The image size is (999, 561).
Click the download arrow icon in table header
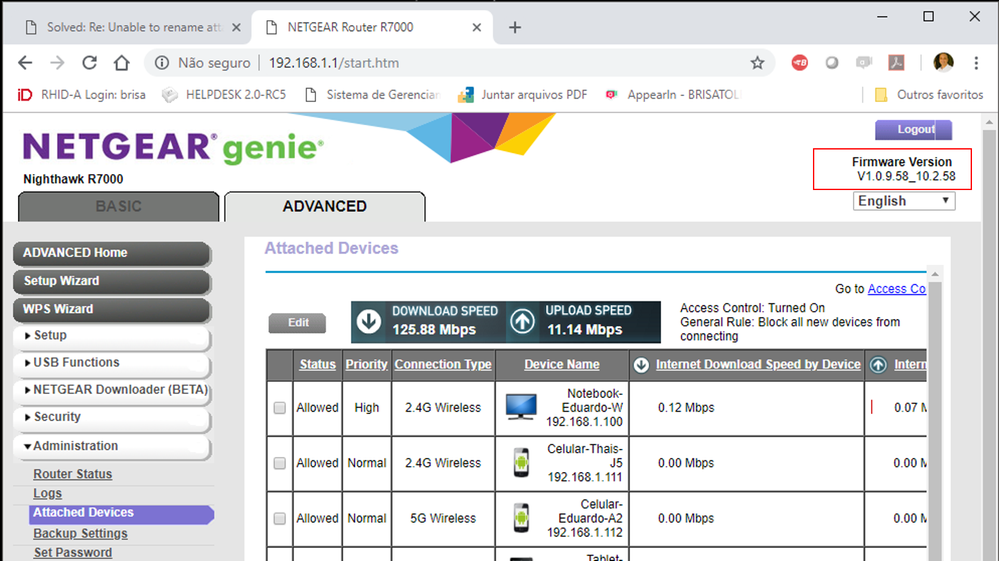pos(642,365)
